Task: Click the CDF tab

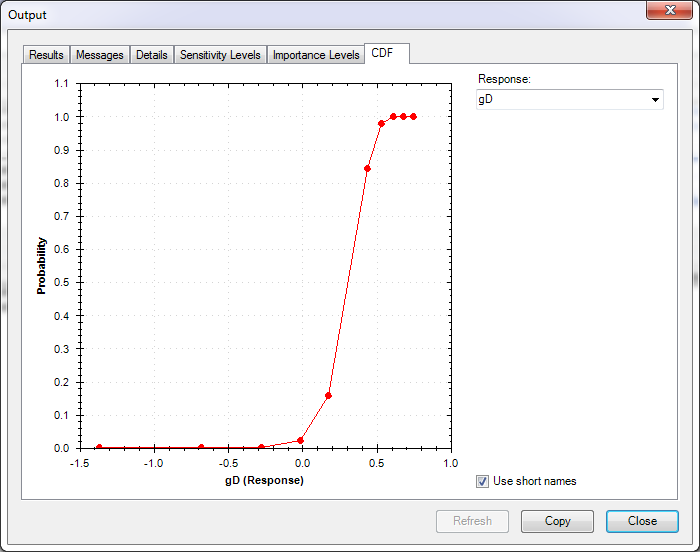Action: pos(383,53)
